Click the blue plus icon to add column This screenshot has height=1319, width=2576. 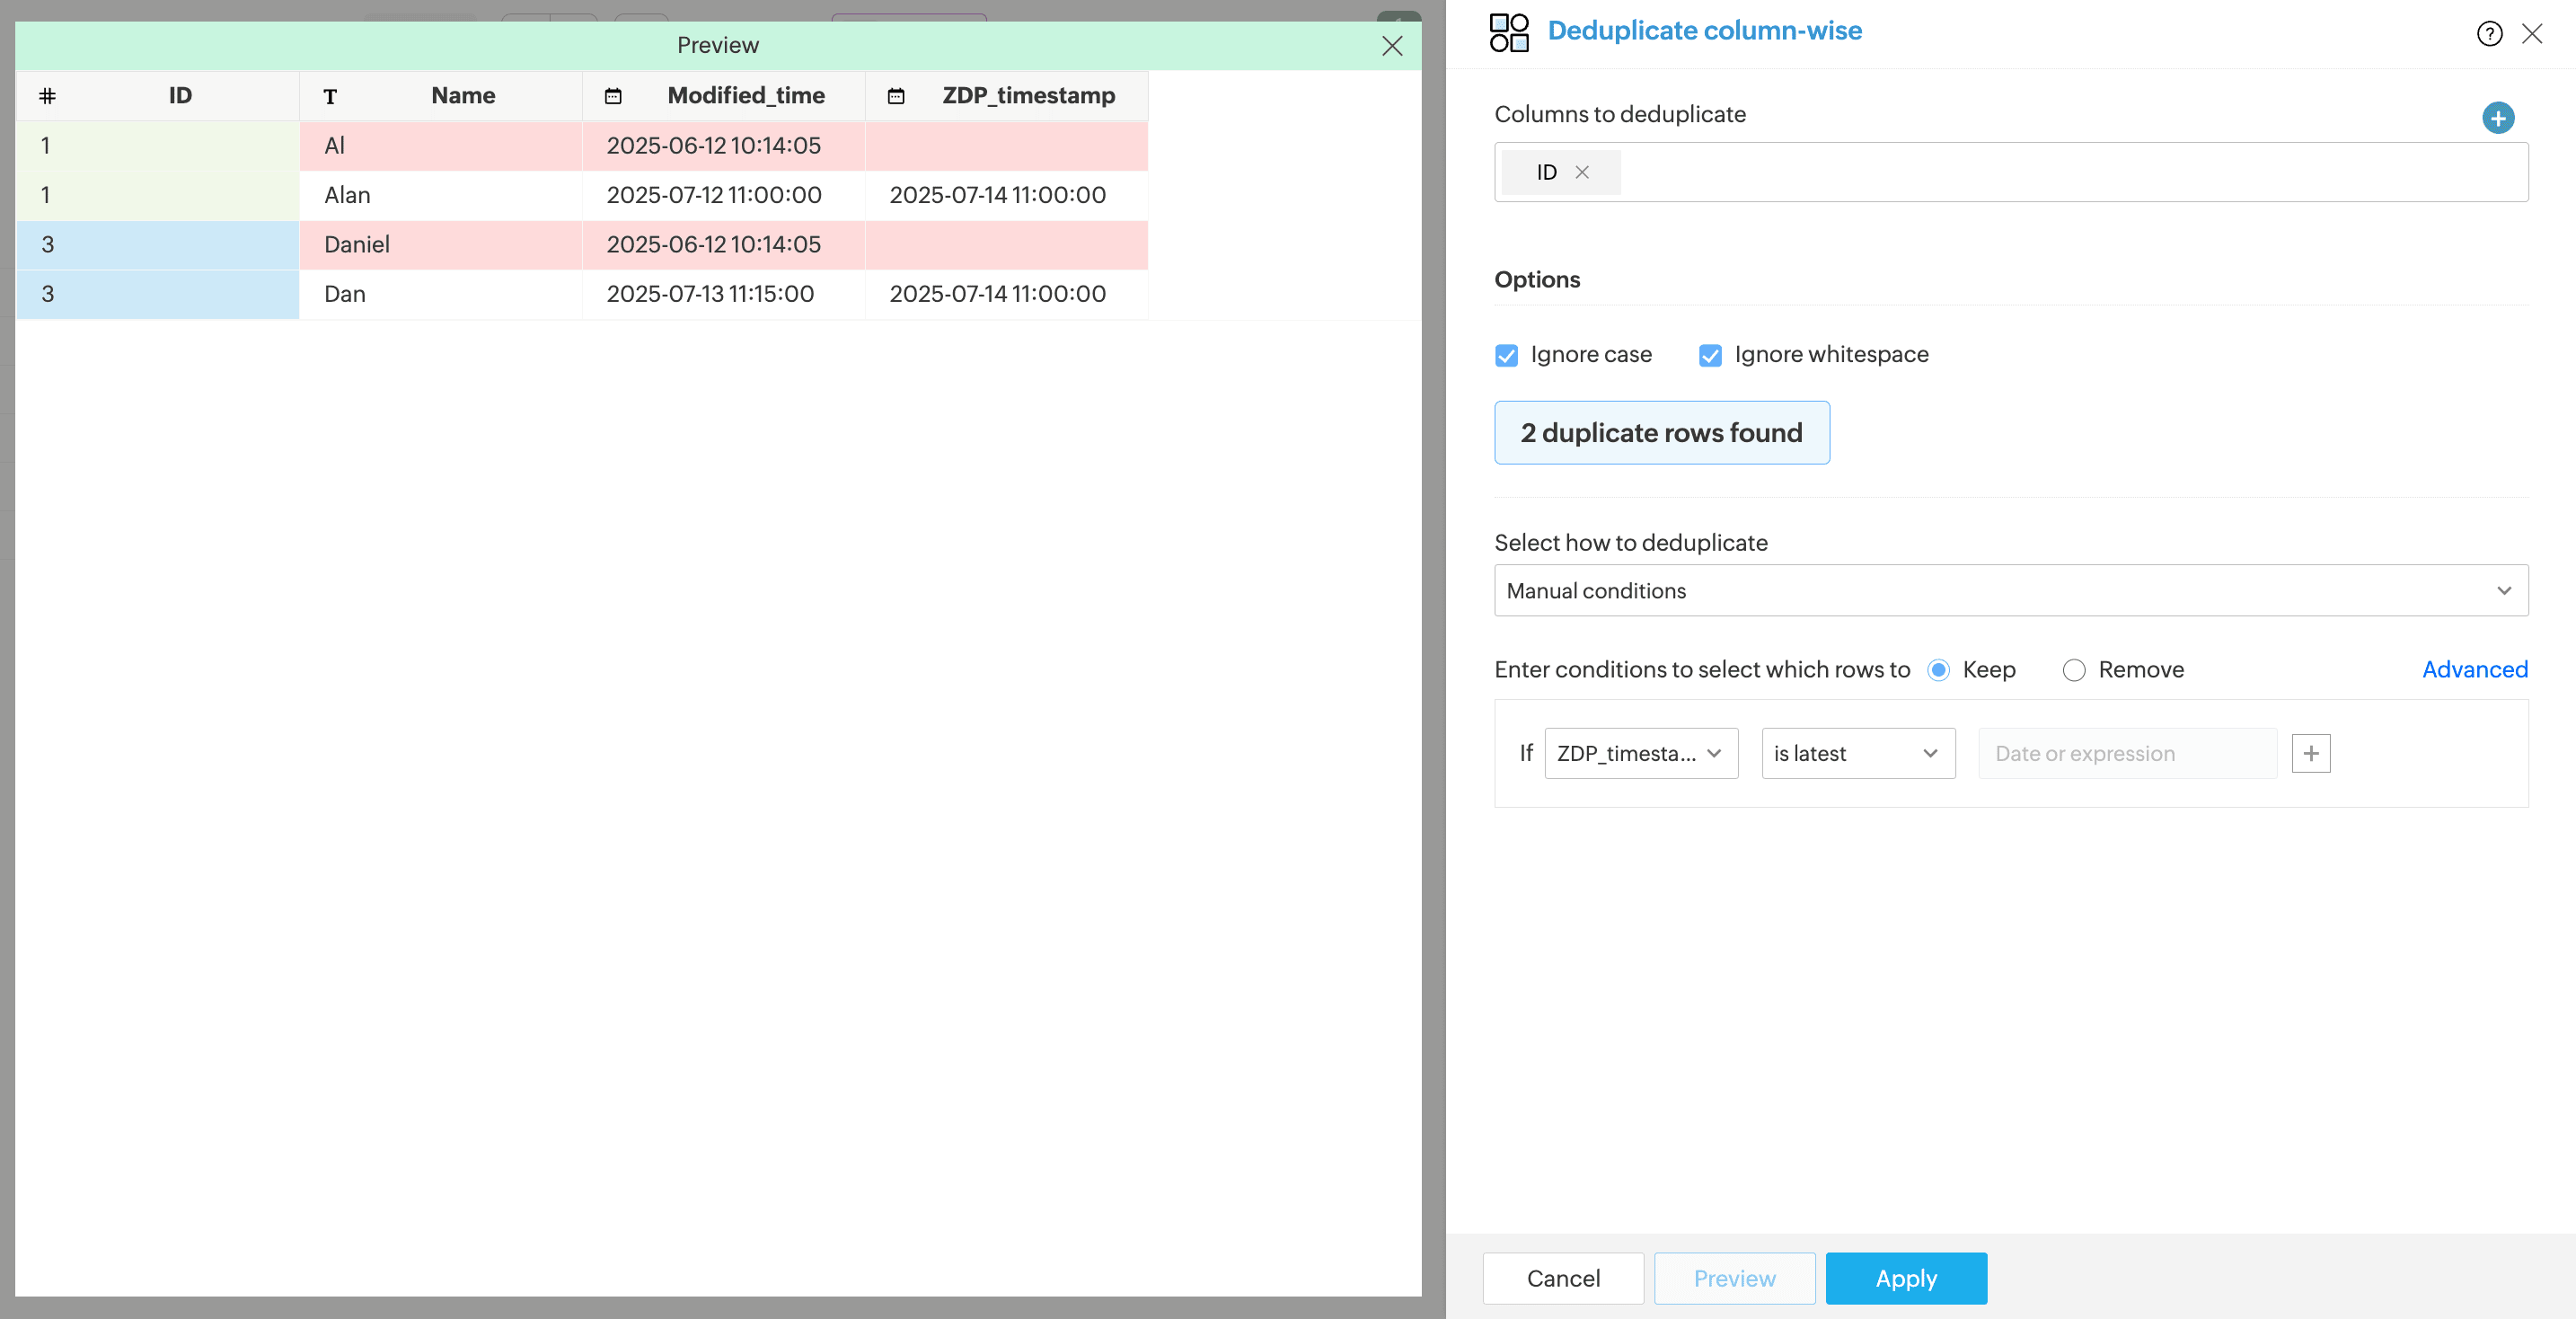pyautogui.click(x=2497, y=118)
